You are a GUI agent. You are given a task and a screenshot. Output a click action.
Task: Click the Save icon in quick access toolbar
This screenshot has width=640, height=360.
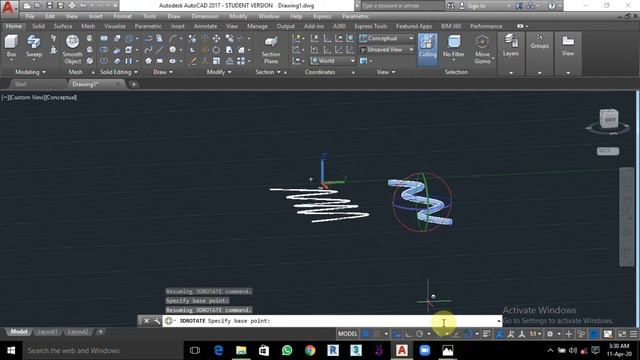click(x=49, y=6)
